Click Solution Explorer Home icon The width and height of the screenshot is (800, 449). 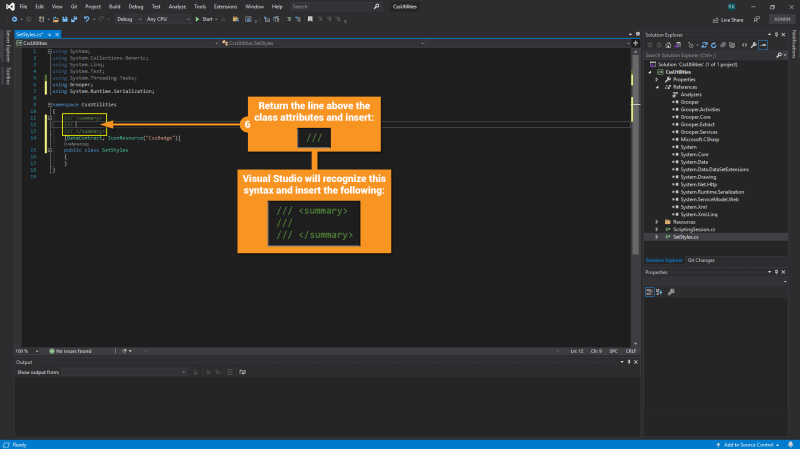670,44
